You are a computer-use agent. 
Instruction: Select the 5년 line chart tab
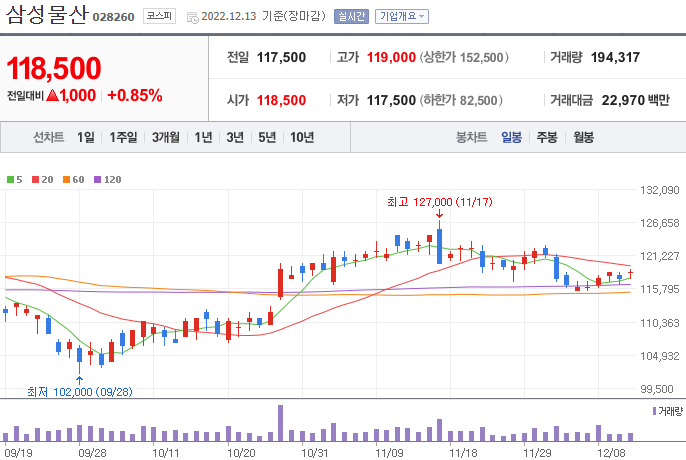(x=267, y=137)
